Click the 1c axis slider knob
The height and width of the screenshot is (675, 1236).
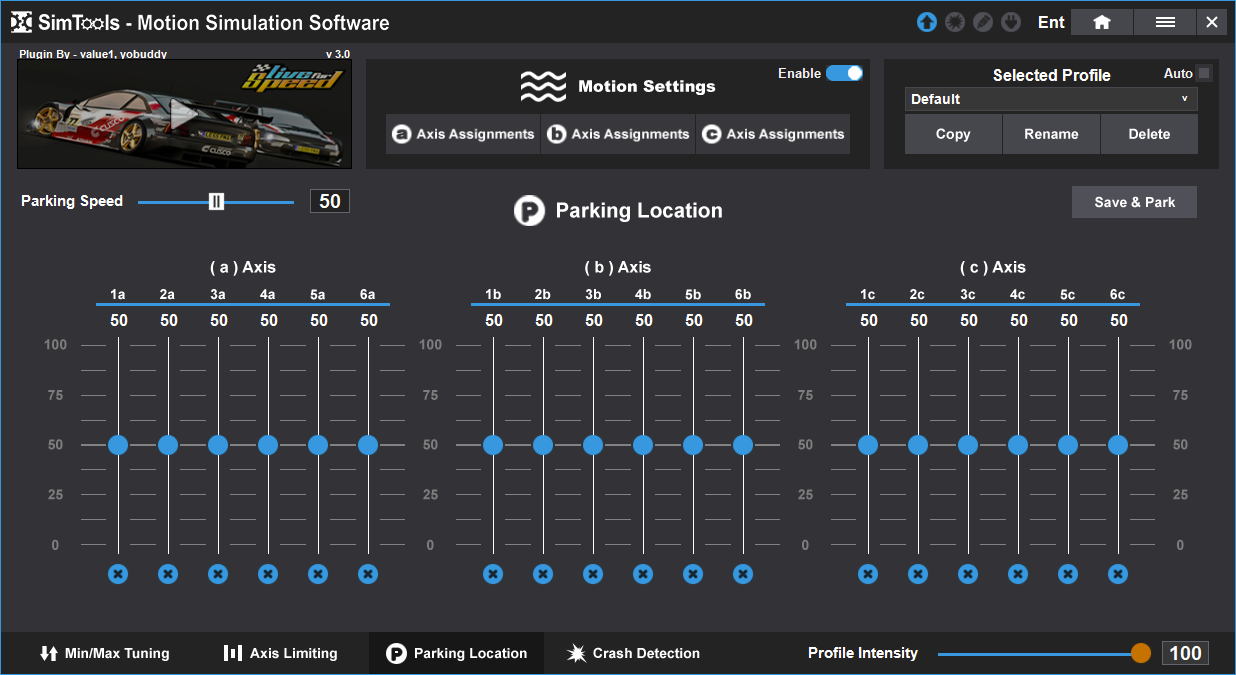[868, 445]
